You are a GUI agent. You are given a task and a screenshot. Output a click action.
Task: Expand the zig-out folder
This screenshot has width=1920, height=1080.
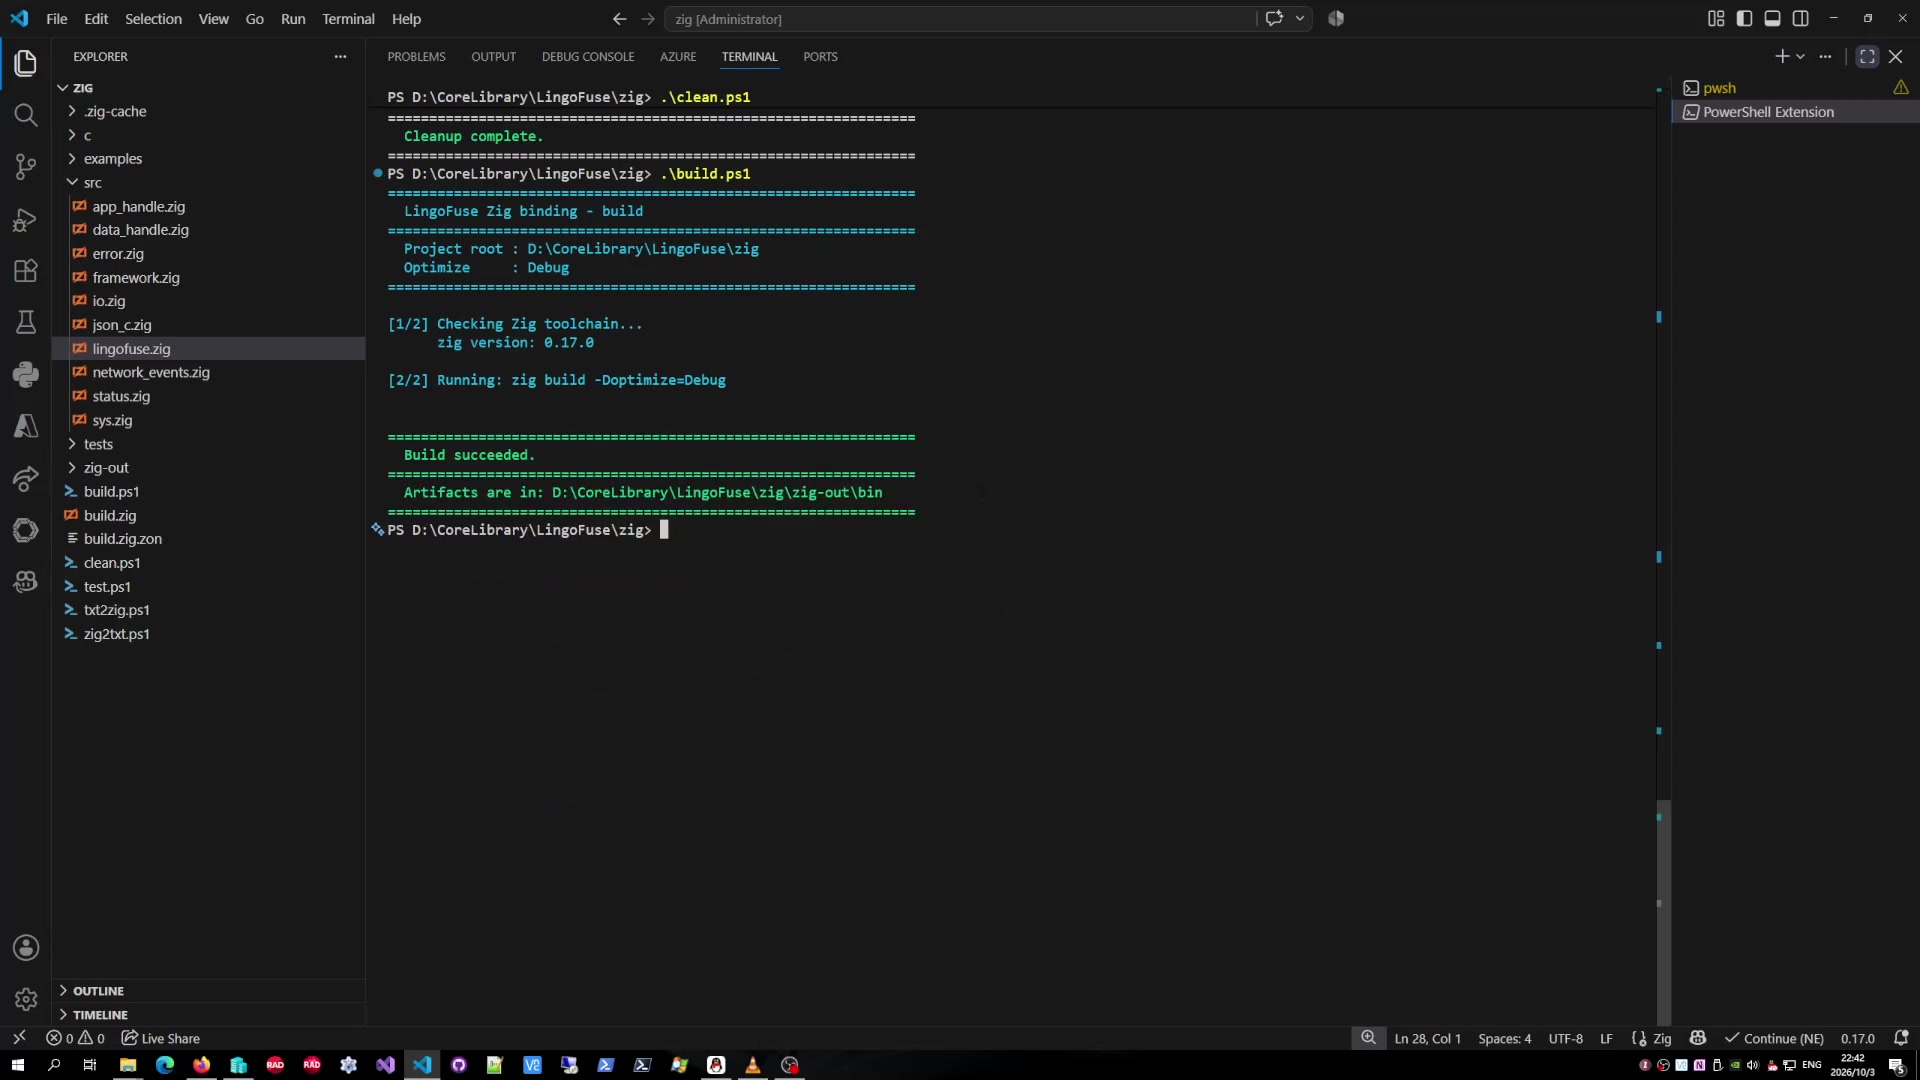(208, 468)
